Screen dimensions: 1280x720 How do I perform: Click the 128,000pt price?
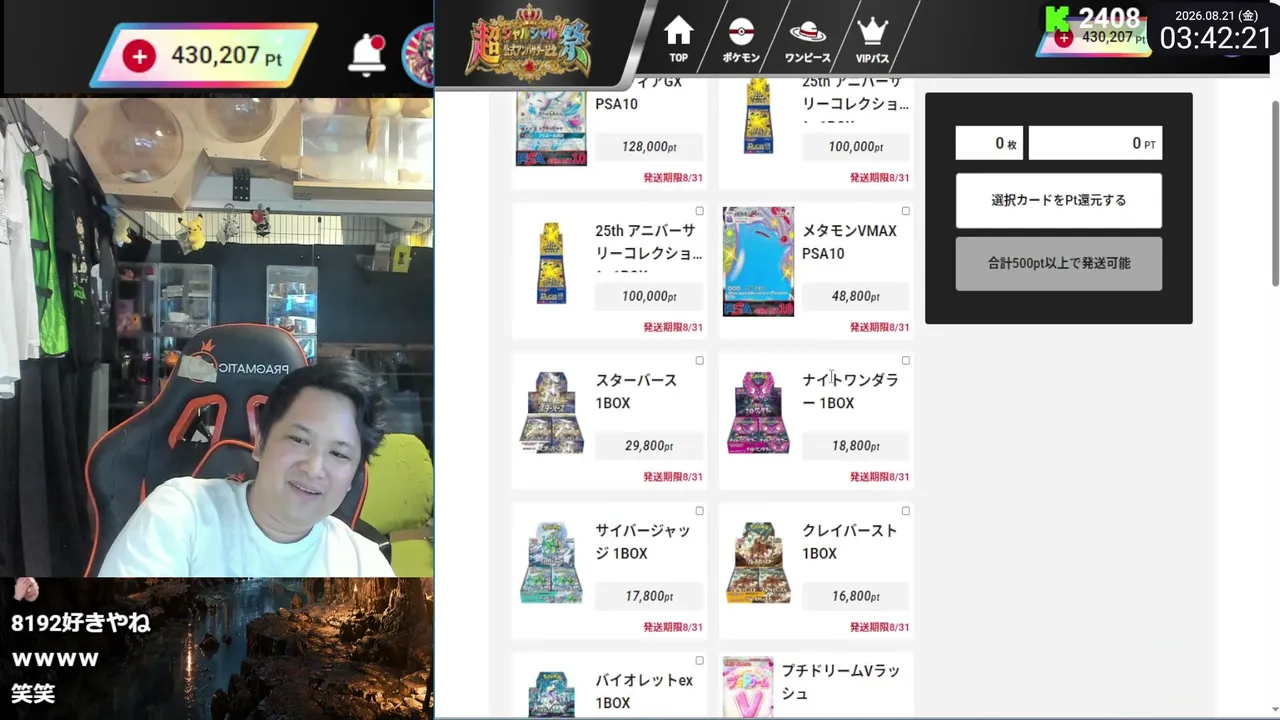[649, 147]
